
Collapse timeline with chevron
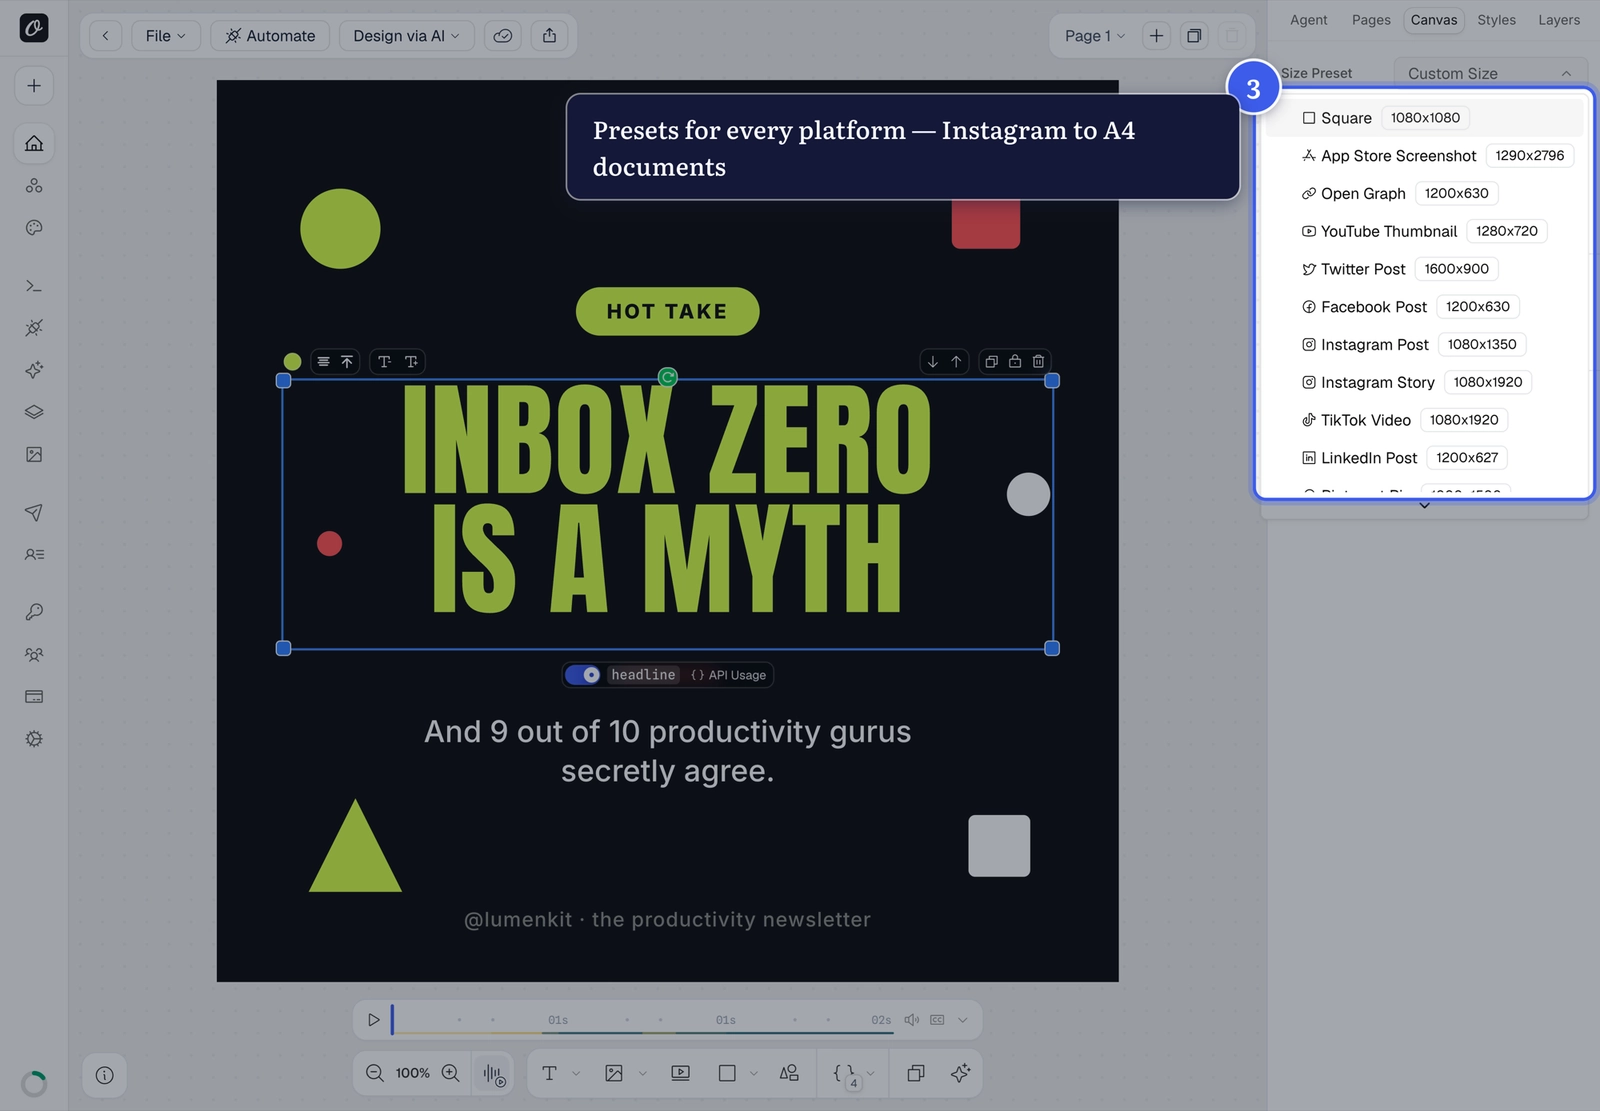coord(963,1020)
